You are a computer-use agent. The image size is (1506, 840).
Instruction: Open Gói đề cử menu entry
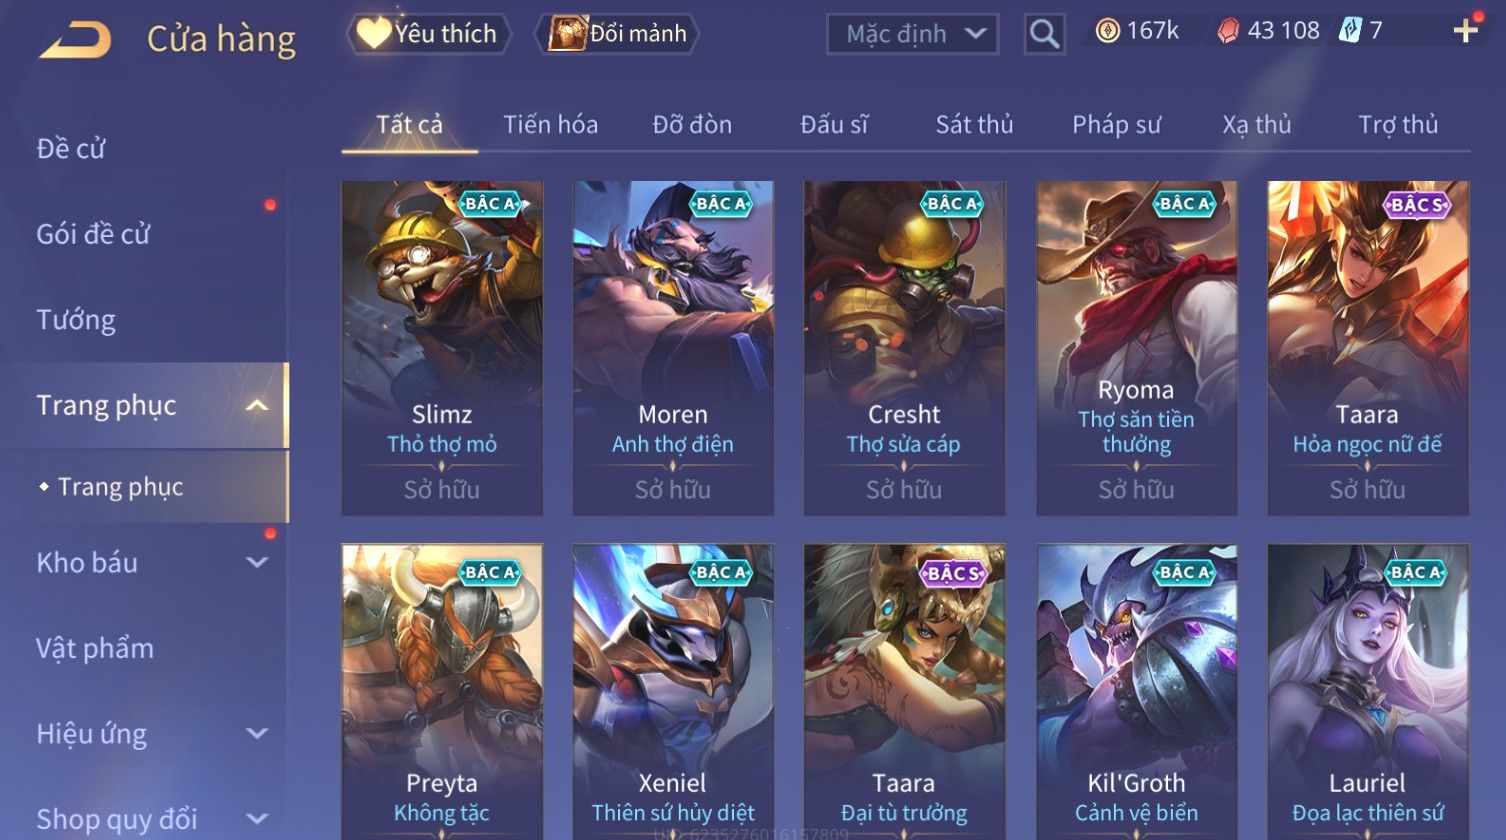[93, 234]
